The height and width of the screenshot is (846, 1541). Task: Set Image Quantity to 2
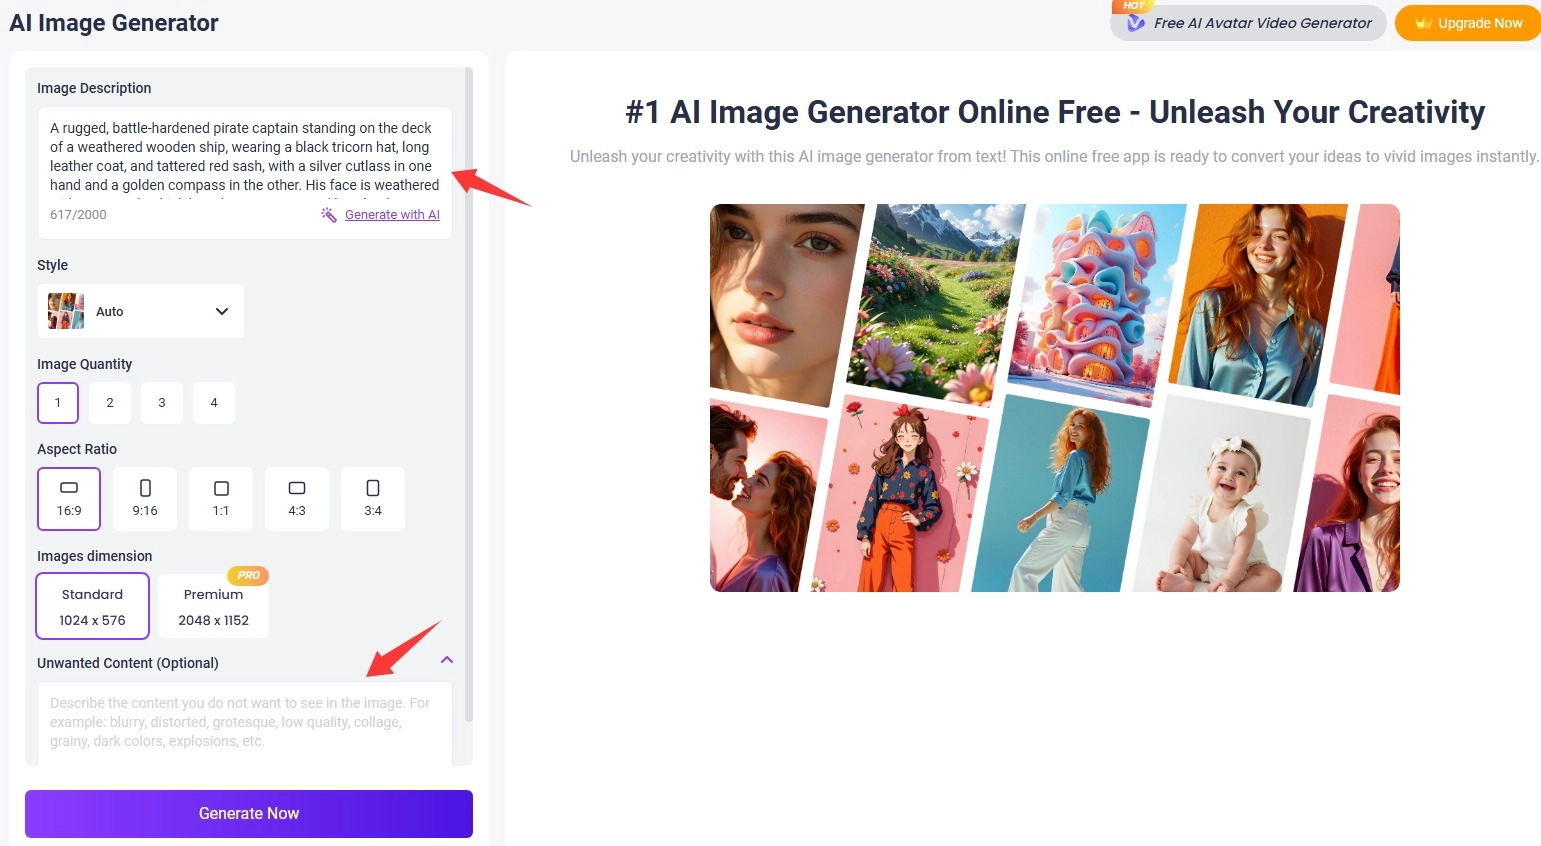point(109,402)
